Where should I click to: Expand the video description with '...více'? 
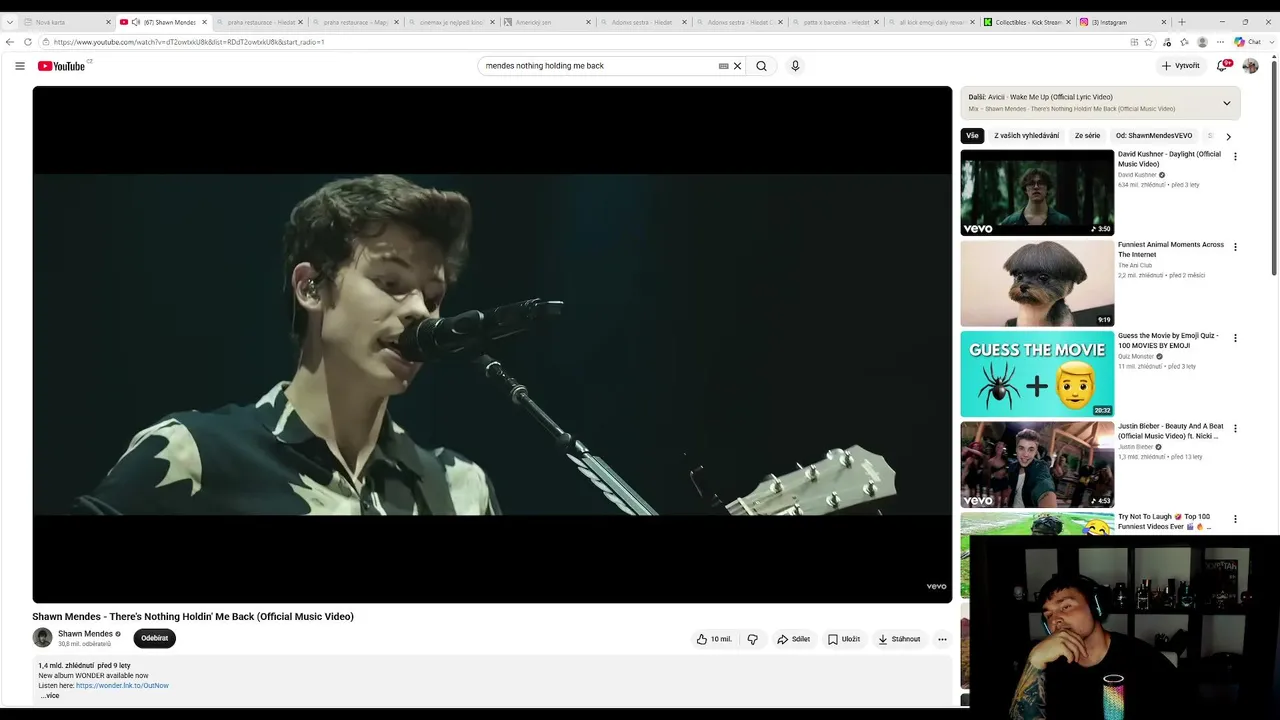(x=50, y=695)
